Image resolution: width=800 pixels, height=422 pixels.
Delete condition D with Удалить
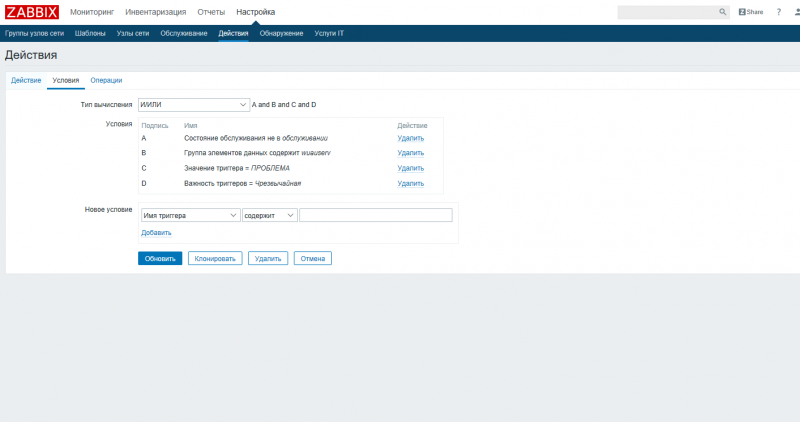pos(411,183)
